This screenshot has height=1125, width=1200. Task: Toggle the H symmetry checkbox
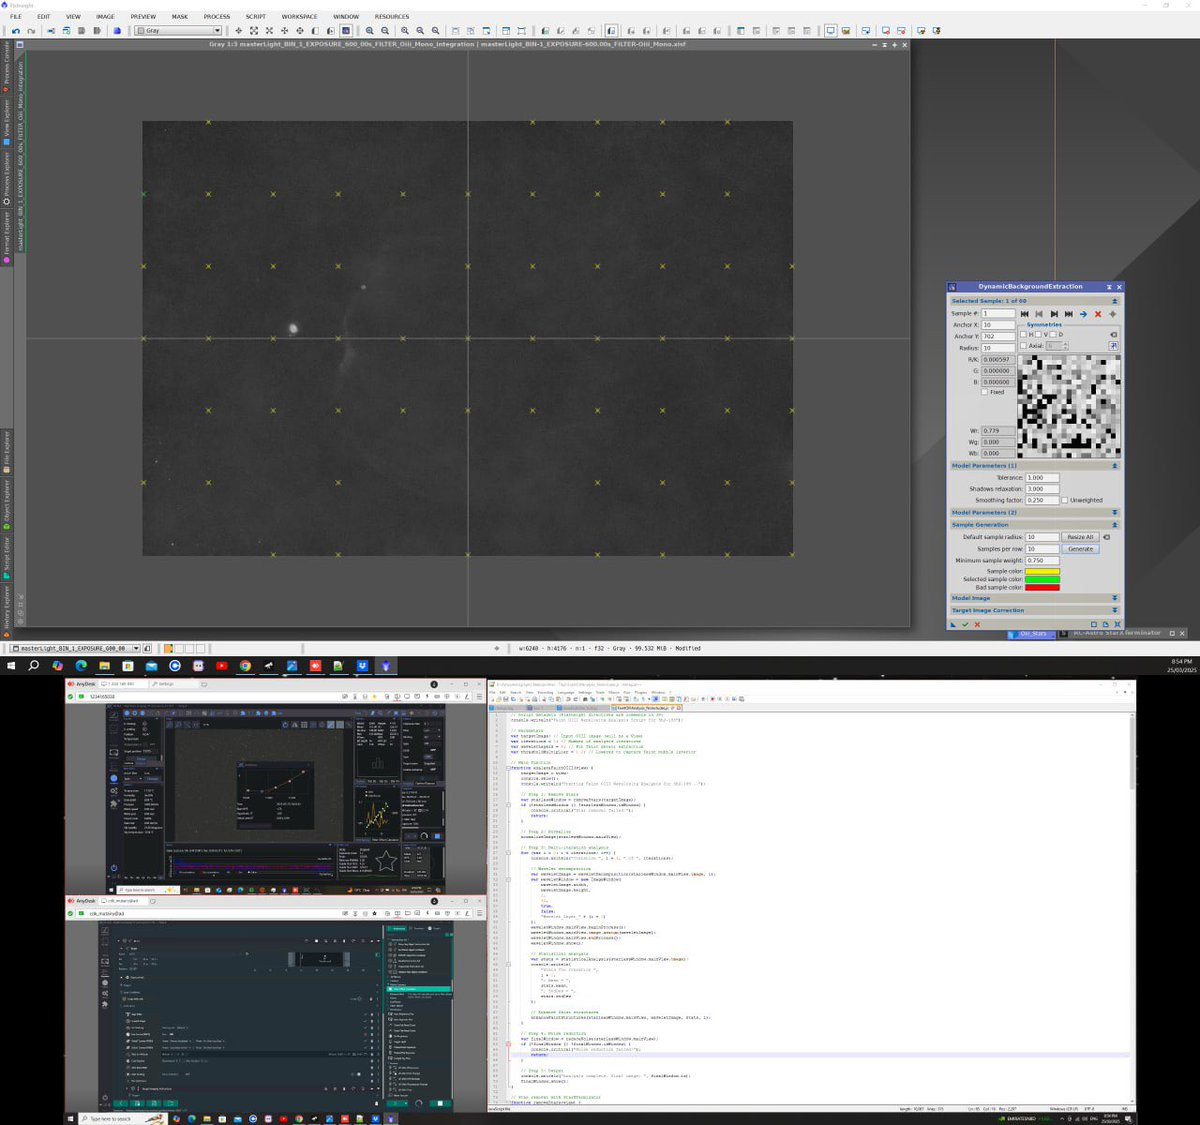[1023, 335]
